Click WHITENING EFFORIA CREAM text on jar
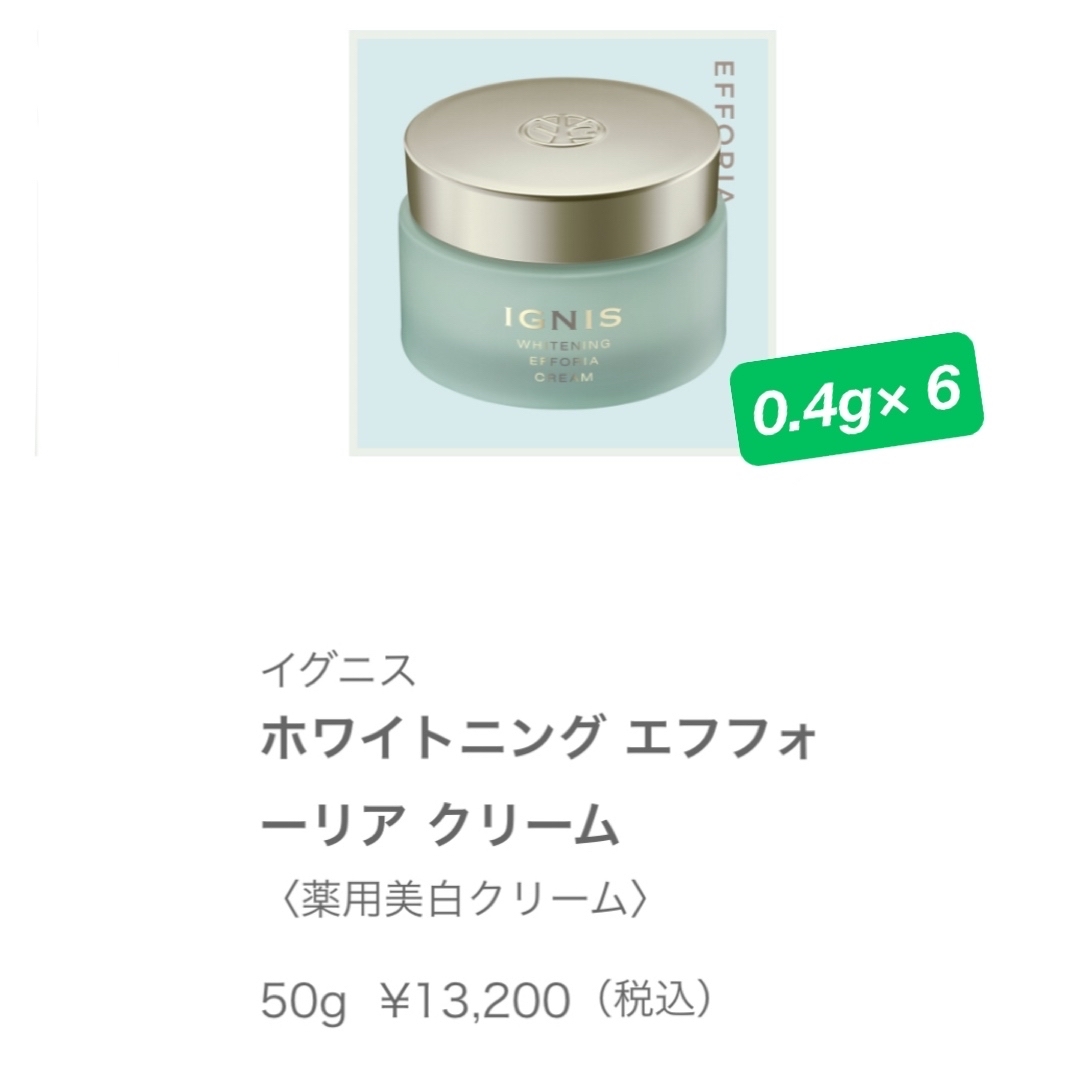This screenshot has height=1080, width=1080. click(x=563, y=360)
